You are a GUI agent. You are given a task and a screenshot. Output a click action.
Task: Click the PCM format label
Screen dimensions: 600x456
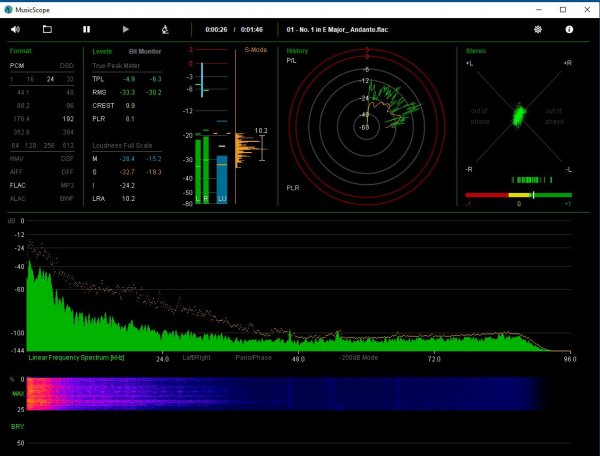[x=17, y=66]
